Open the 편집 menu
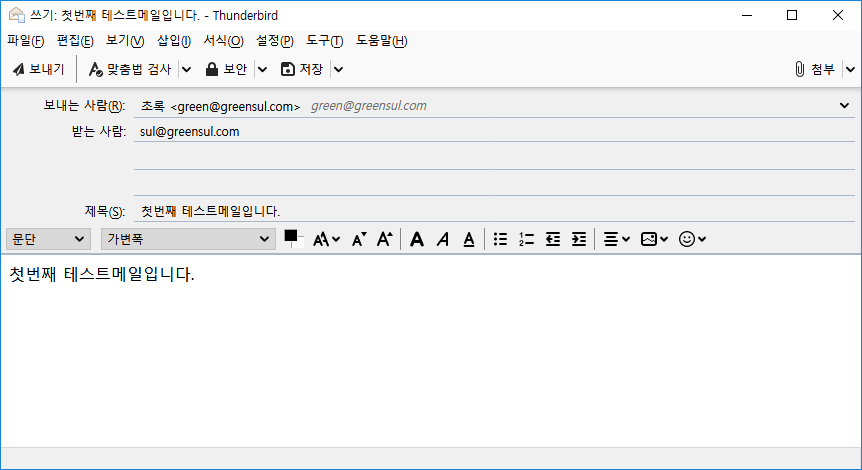This screenshot has width=862, height=470. pos(75,41)
